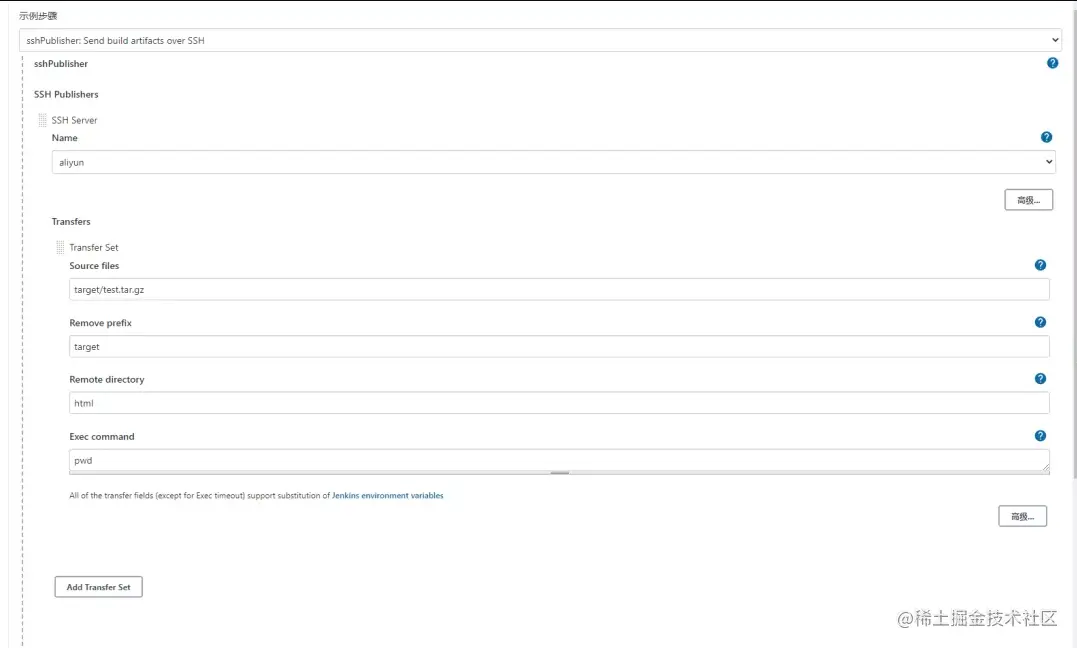Open the aliyun server Name dropdown

[x=554, y=162]
